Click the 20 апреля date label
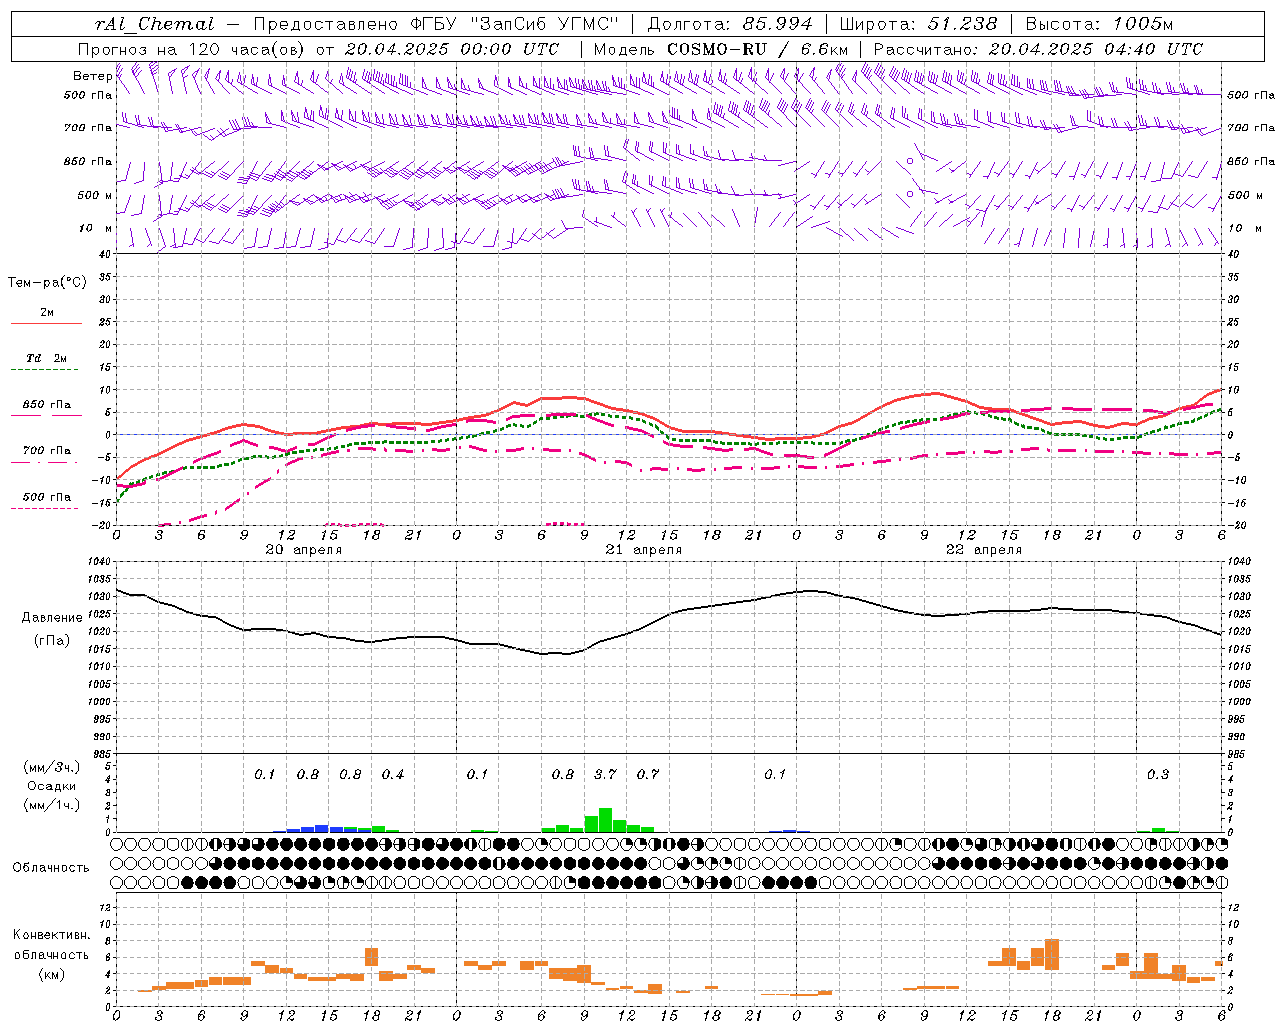This screenshot has width=1280, height=1024. pyautogui.click(x=304, y=550)
